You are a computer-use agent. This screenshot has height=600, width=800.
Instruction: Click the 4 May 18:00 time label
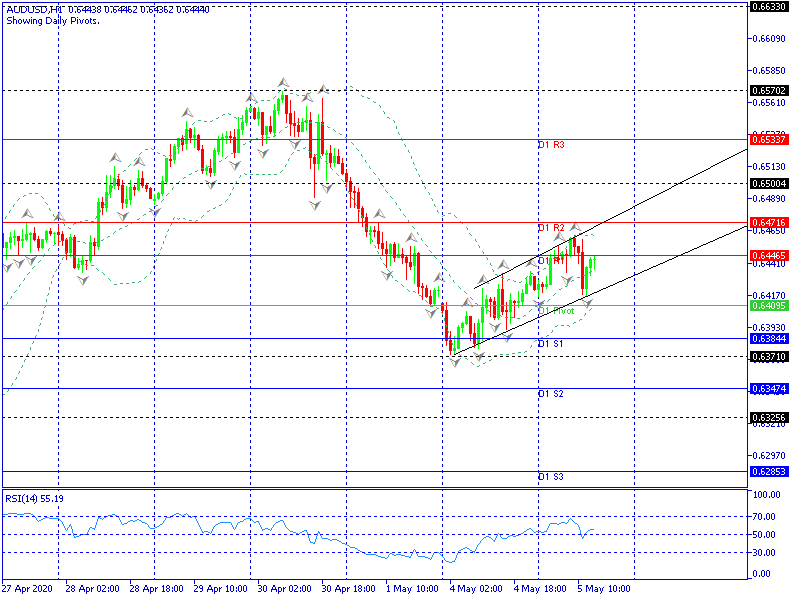pyautogui.click(x=540, y=589)
